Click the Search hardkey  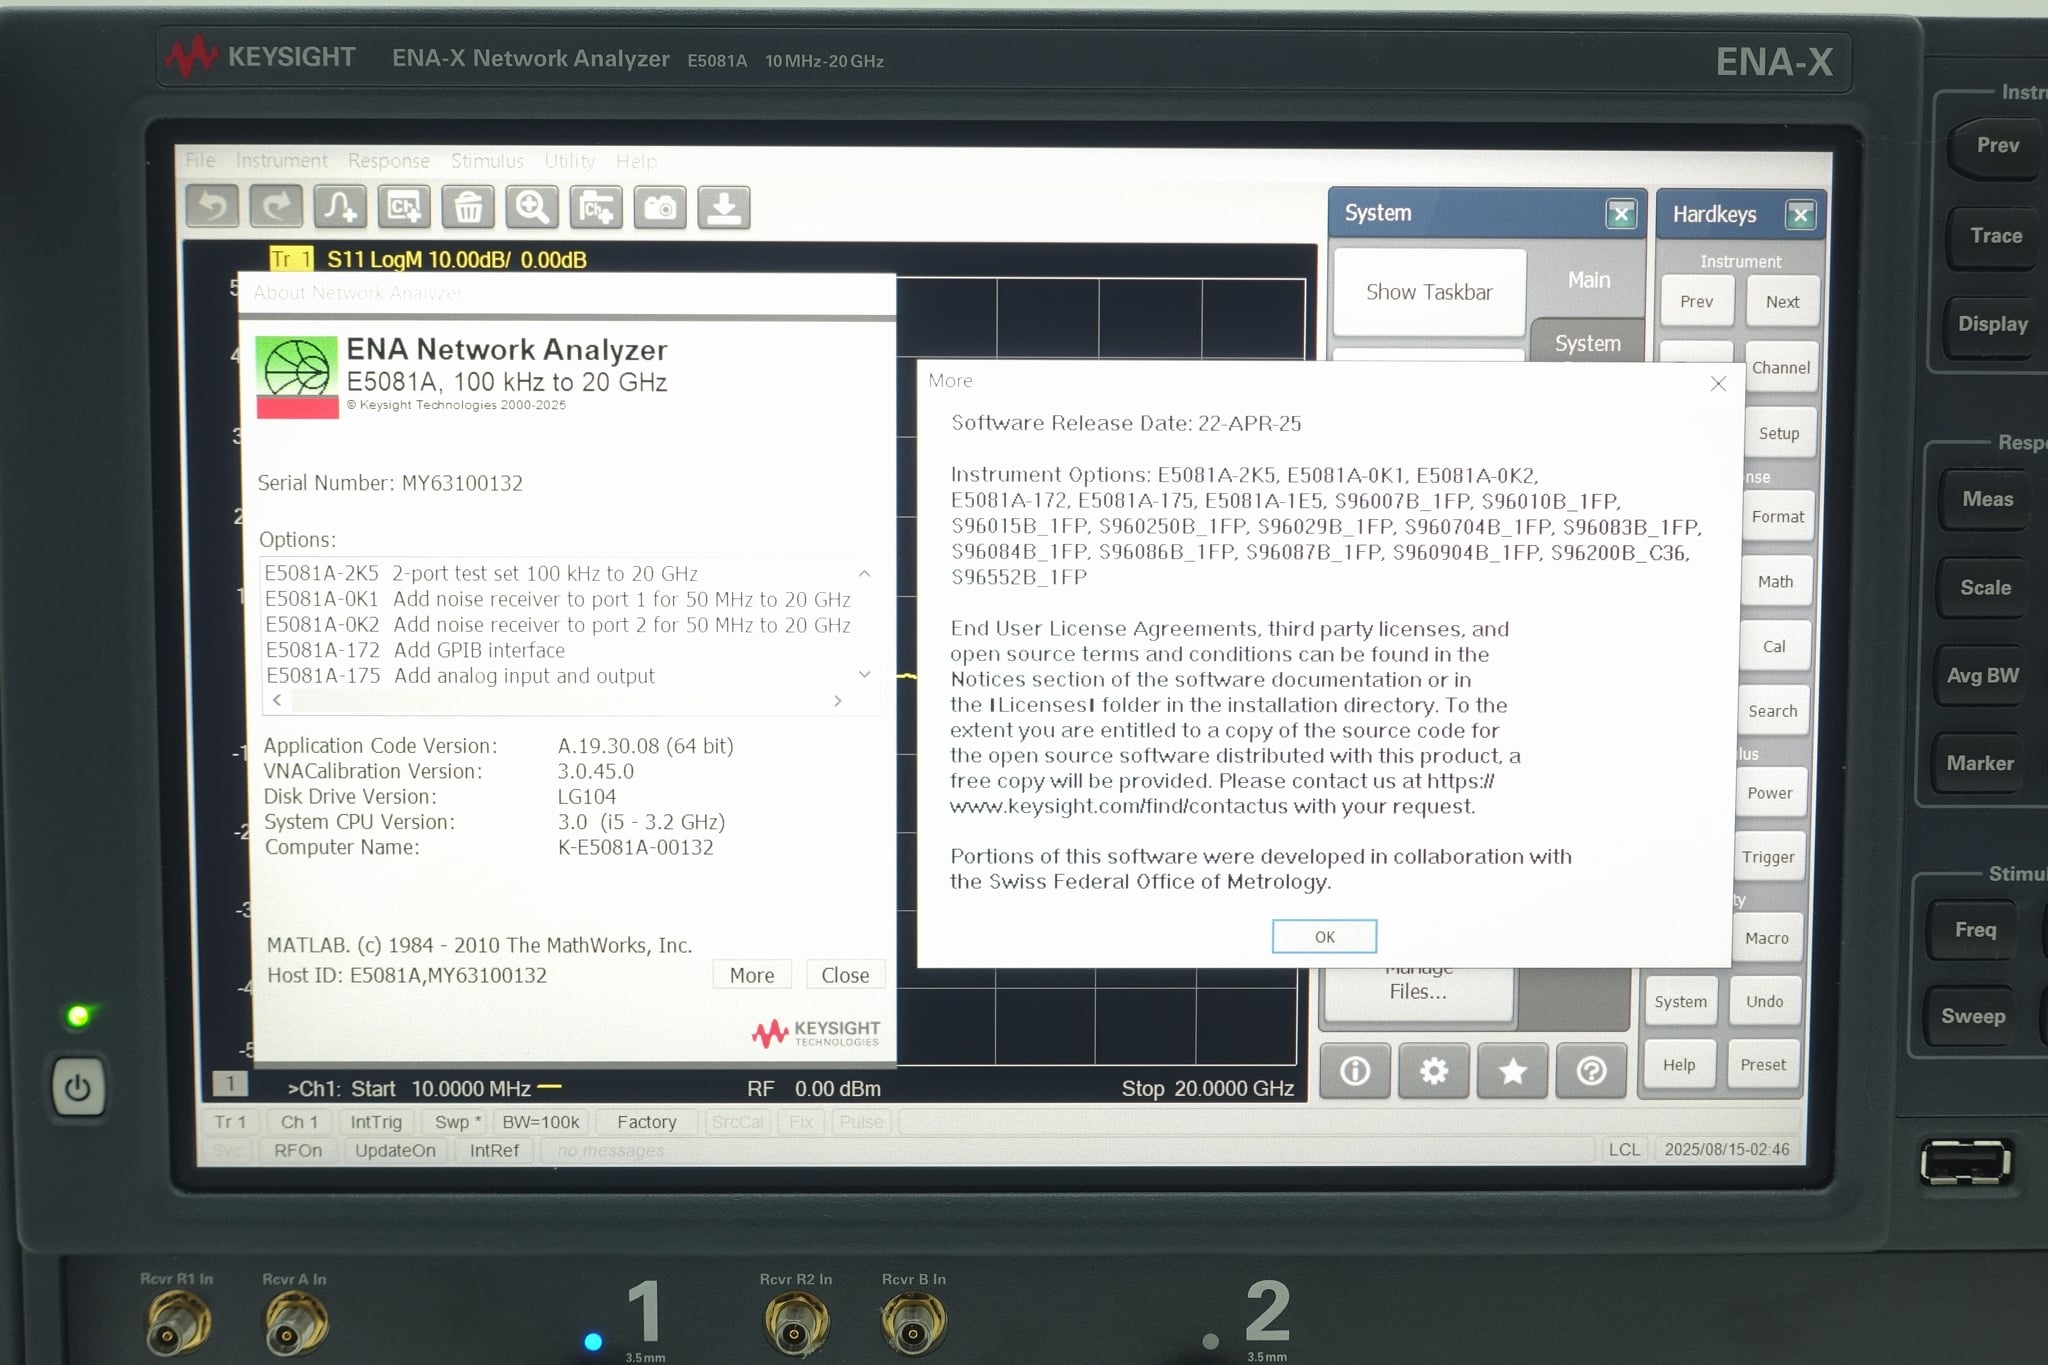(1773, 711)
